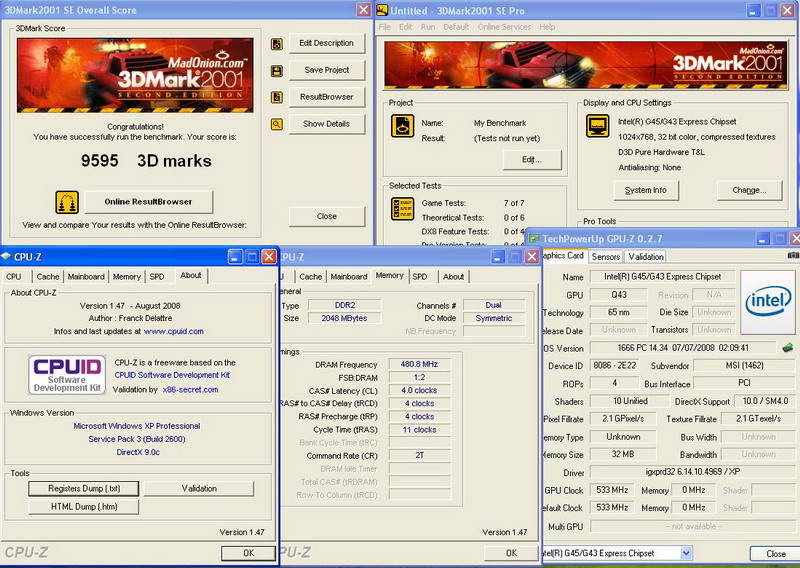This screenshot has height=568, width=800.
Task: Click the Edit Description icon
Action: coord(277,44)
